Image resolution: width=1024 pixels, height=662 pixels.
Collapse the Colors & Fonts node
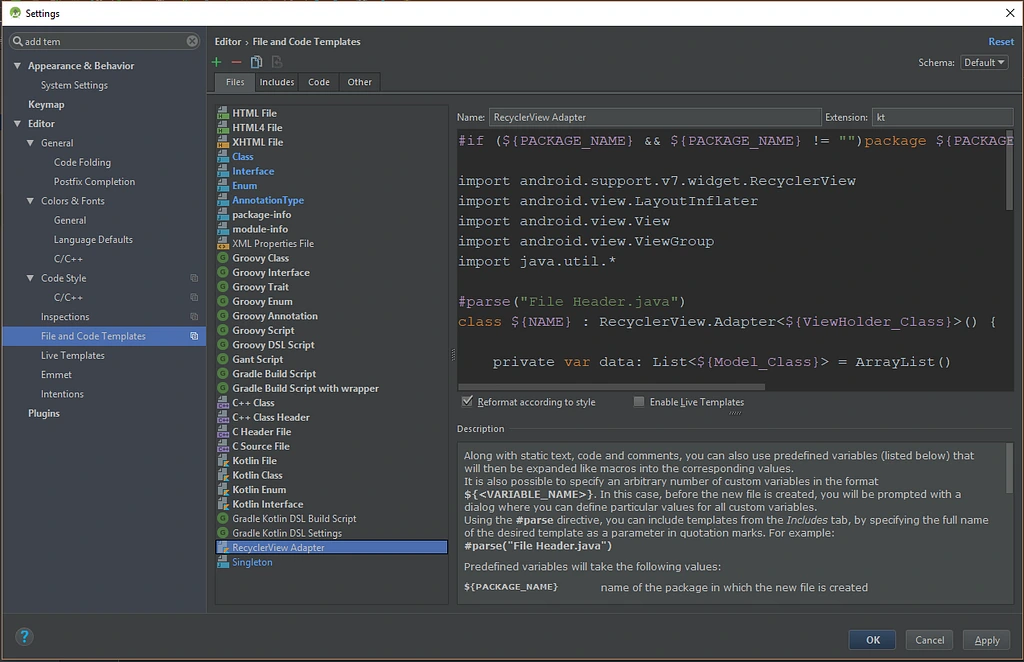31,201
